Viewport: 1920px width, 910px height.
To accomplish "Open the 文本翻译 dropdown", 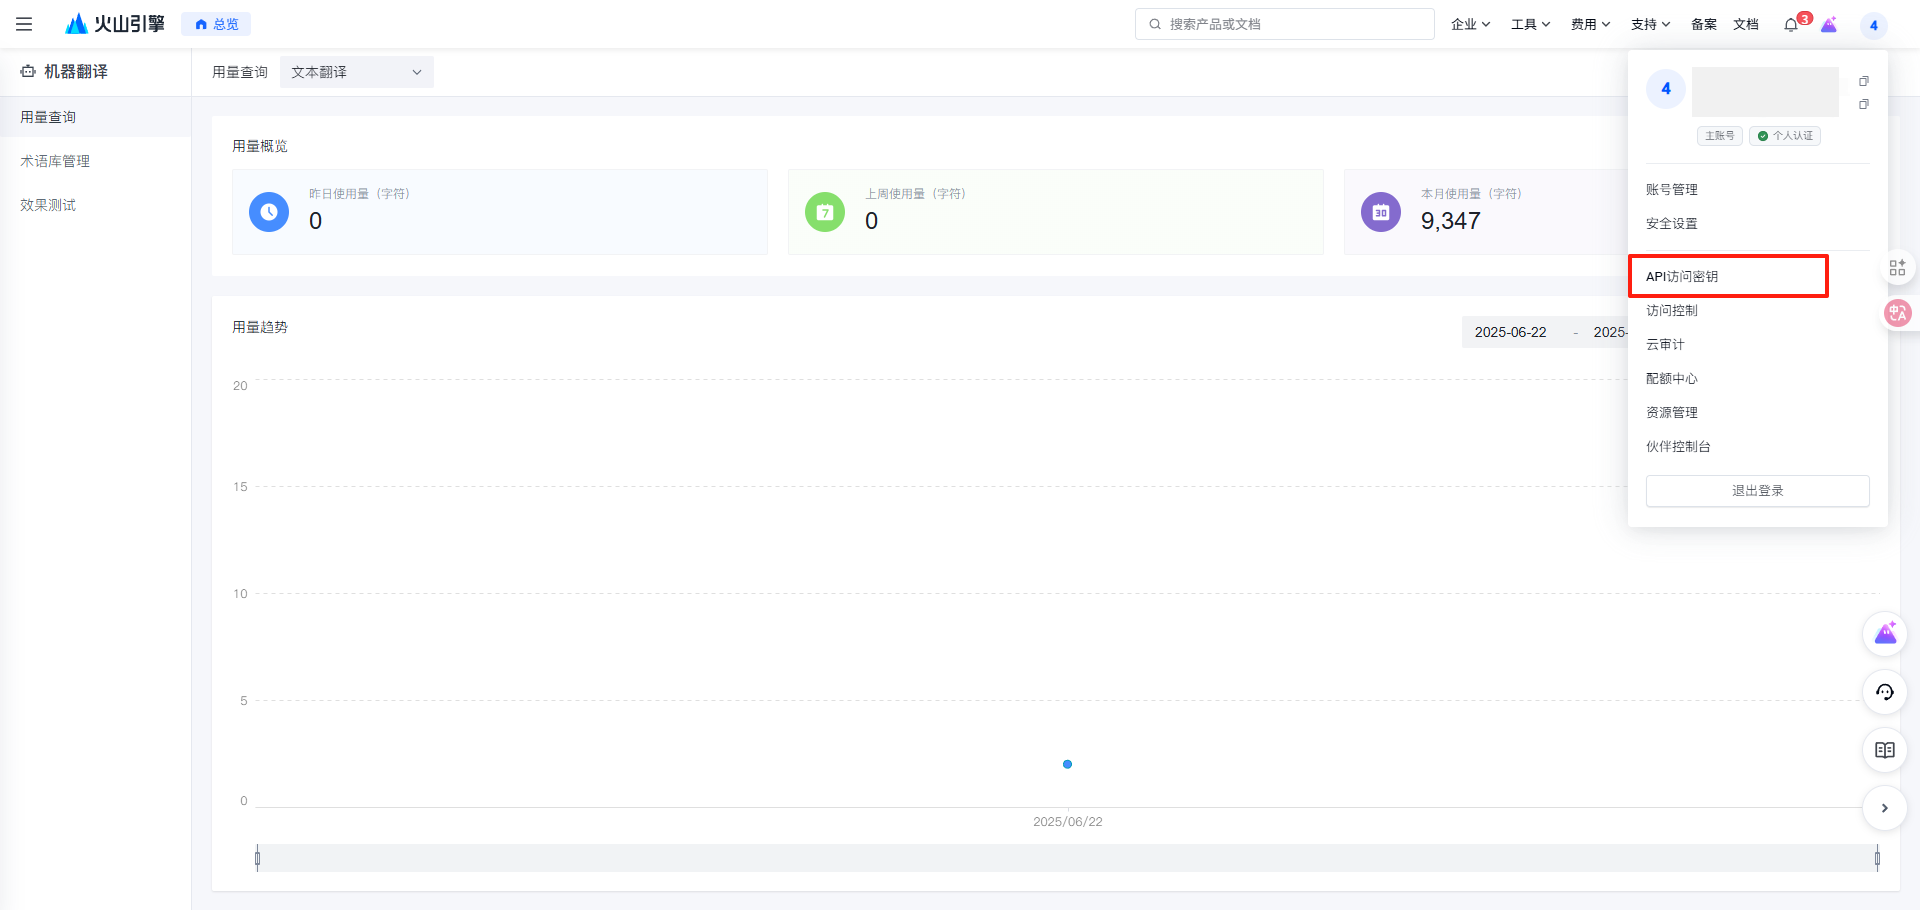I will tap(356, 72).
